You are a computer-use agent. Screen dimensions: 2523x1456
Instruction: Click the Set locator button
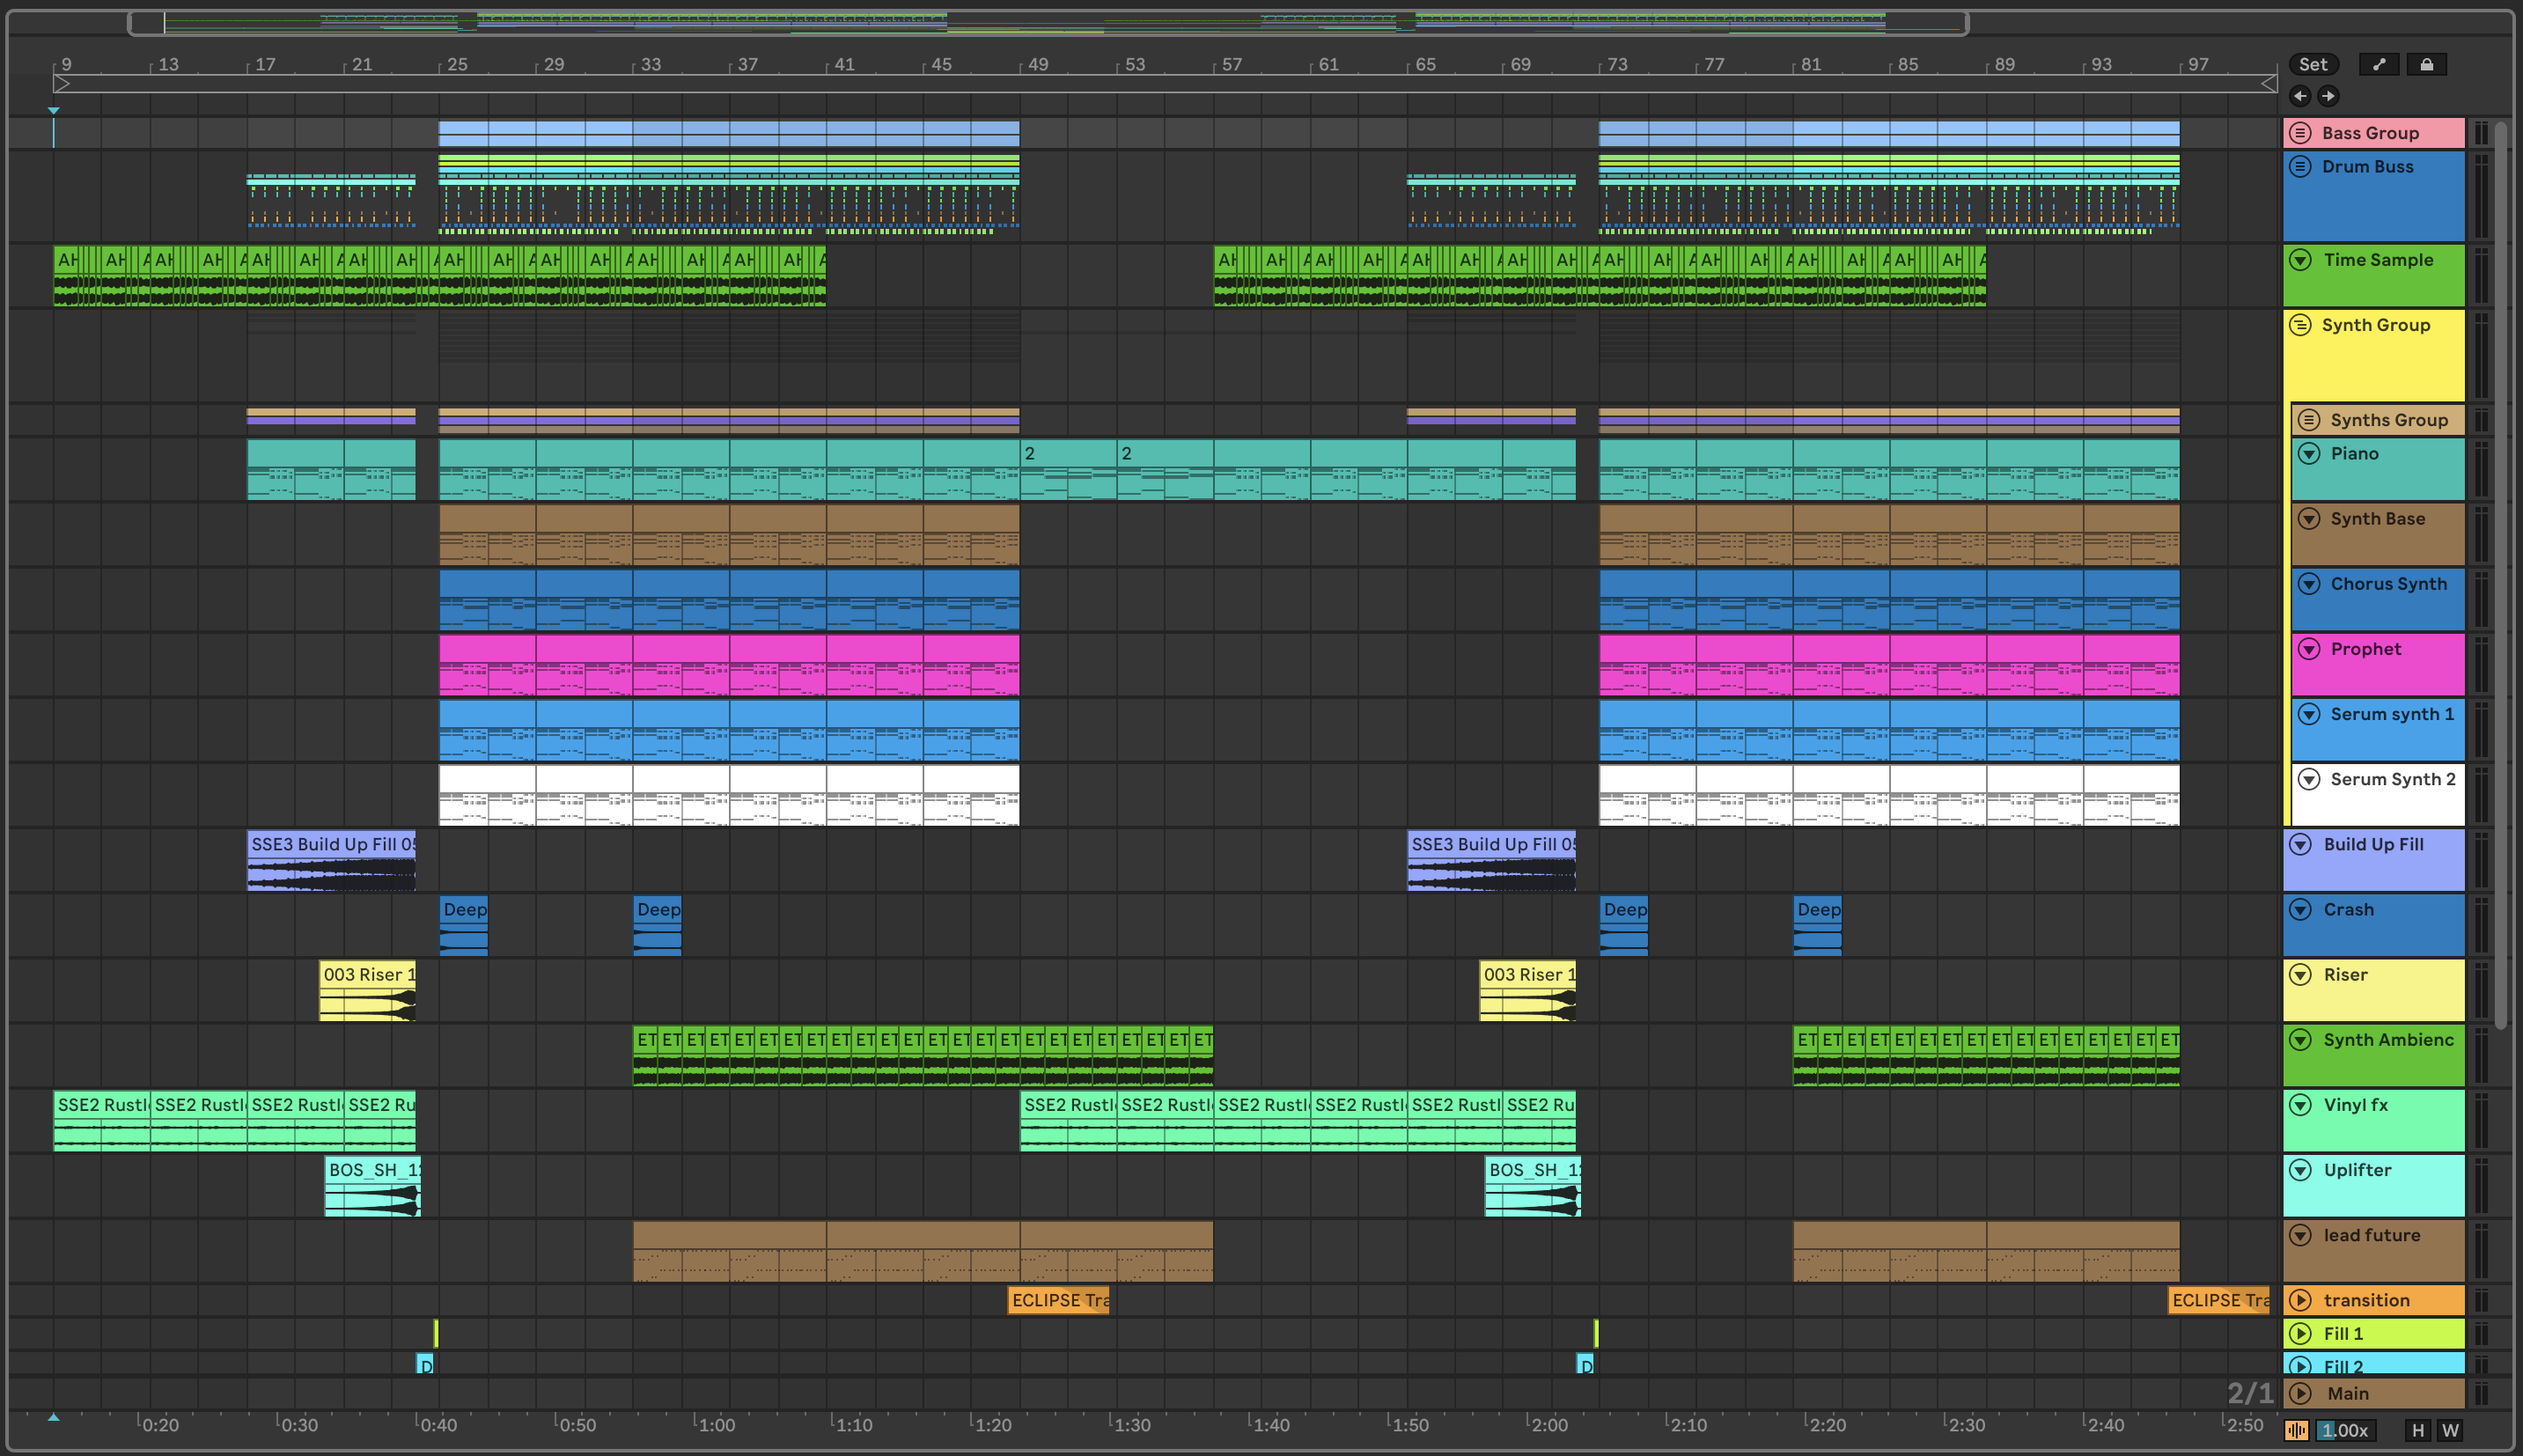pos(2313,64)
